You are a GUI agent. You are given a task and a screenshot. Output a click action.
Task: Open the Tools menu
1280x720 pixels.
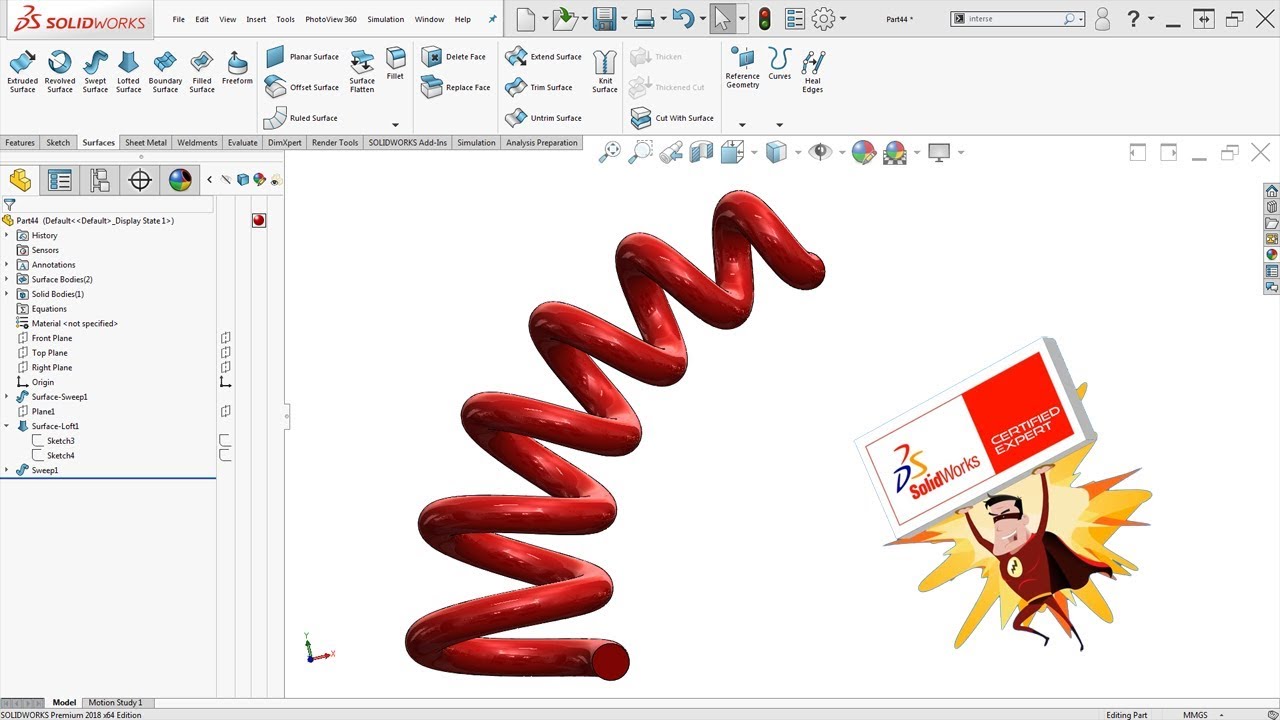[285, 19]
